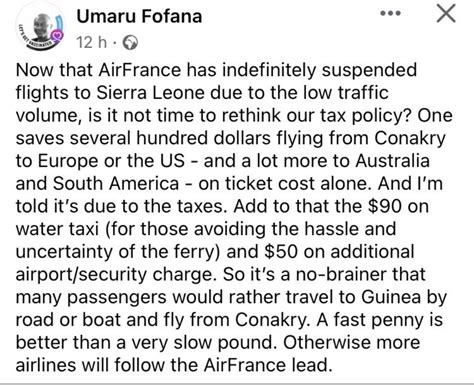
Task: Open the three-dot post options menu
Action: click(391, 14)
